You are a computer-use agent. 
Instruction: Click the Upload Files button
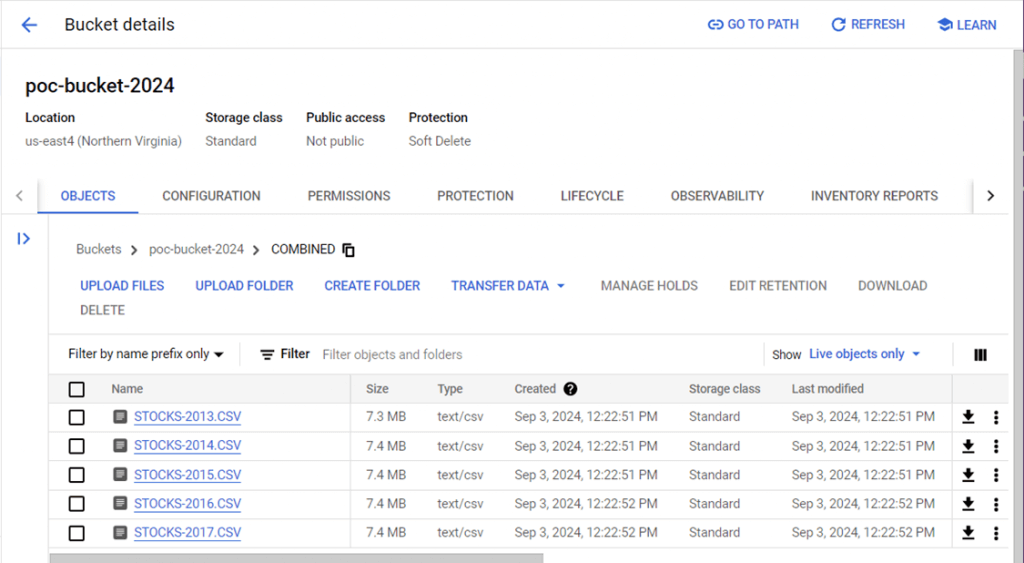[x=122, y=286]
